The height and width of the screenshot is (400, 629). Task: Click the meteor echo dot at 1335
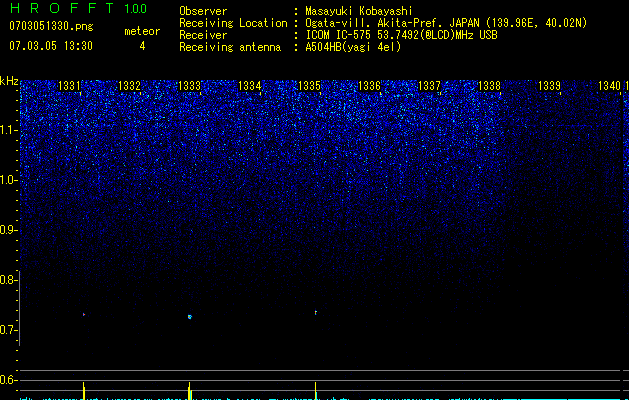click(x=316, y=312)
